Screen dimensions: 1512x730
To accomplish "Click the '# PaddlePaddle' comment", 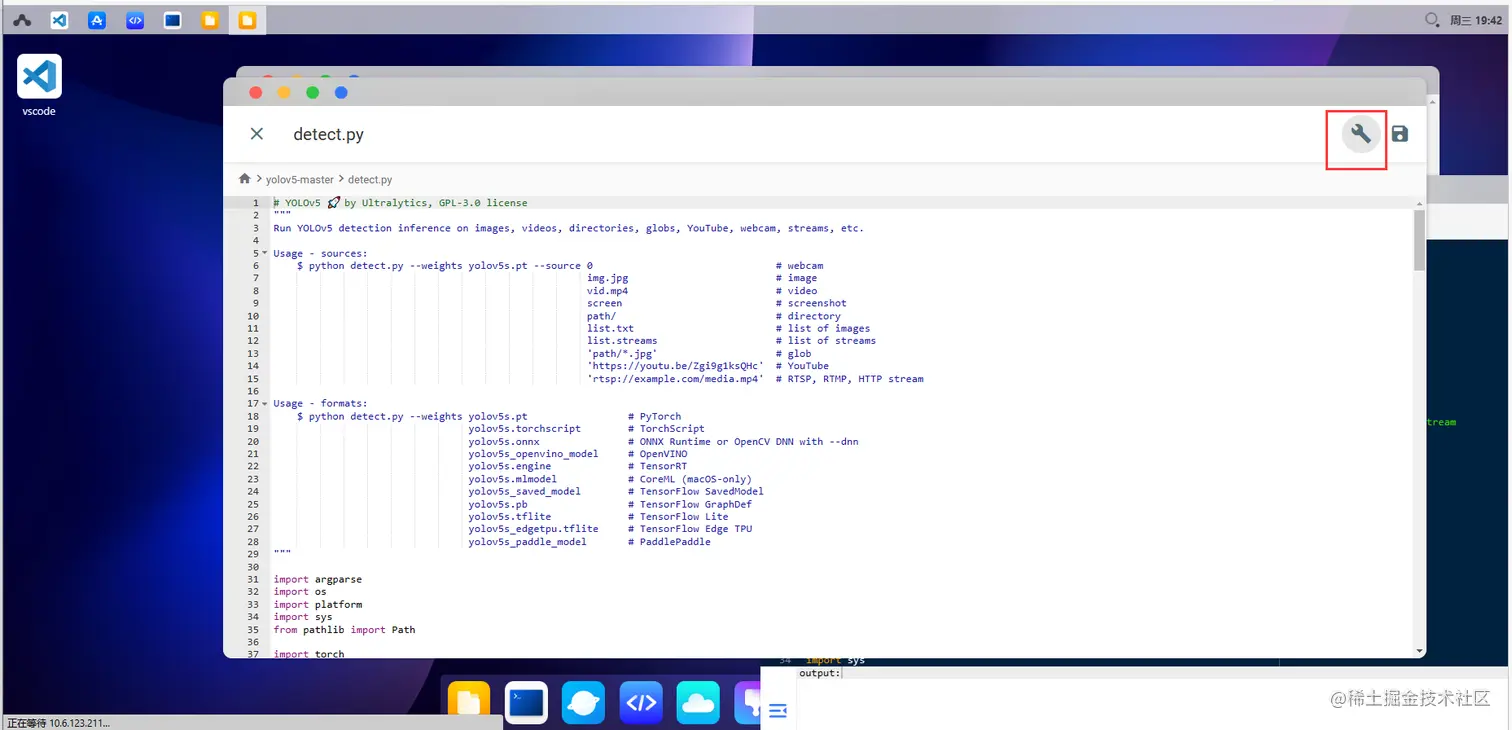I will (x=670, y=542).
